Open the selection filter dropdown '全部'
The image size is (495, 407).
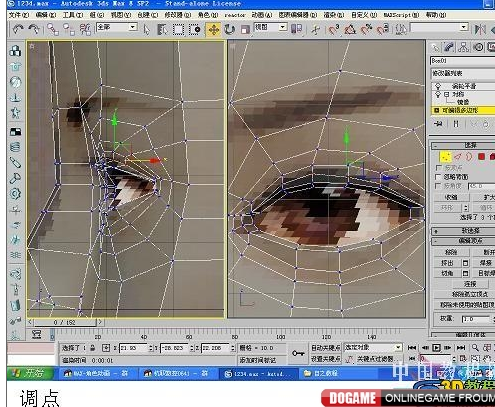[x=117, y=27]
